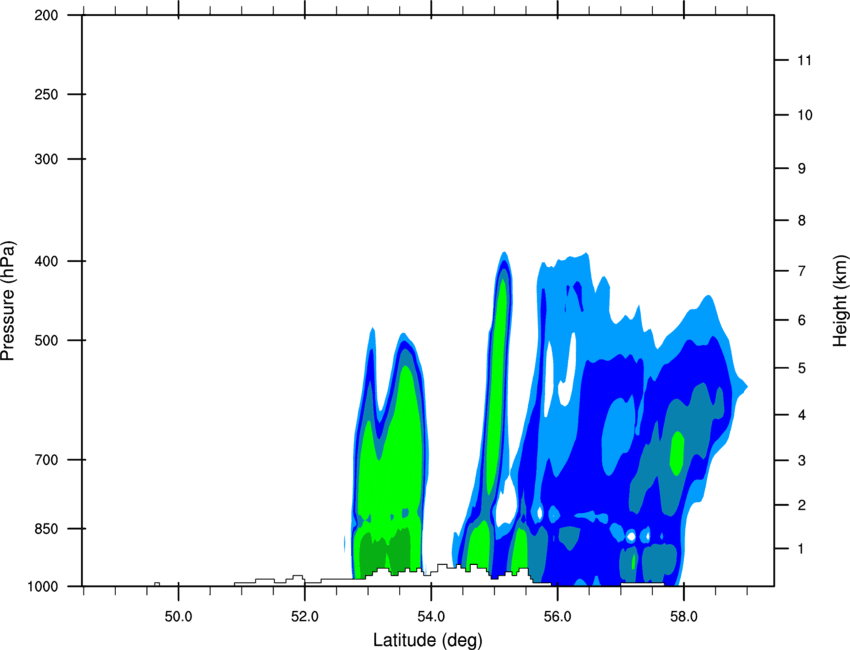Pick the 5 km height label
Image resolution: width=850 pixels, height=650 pixels.
(x=802, y=369)
